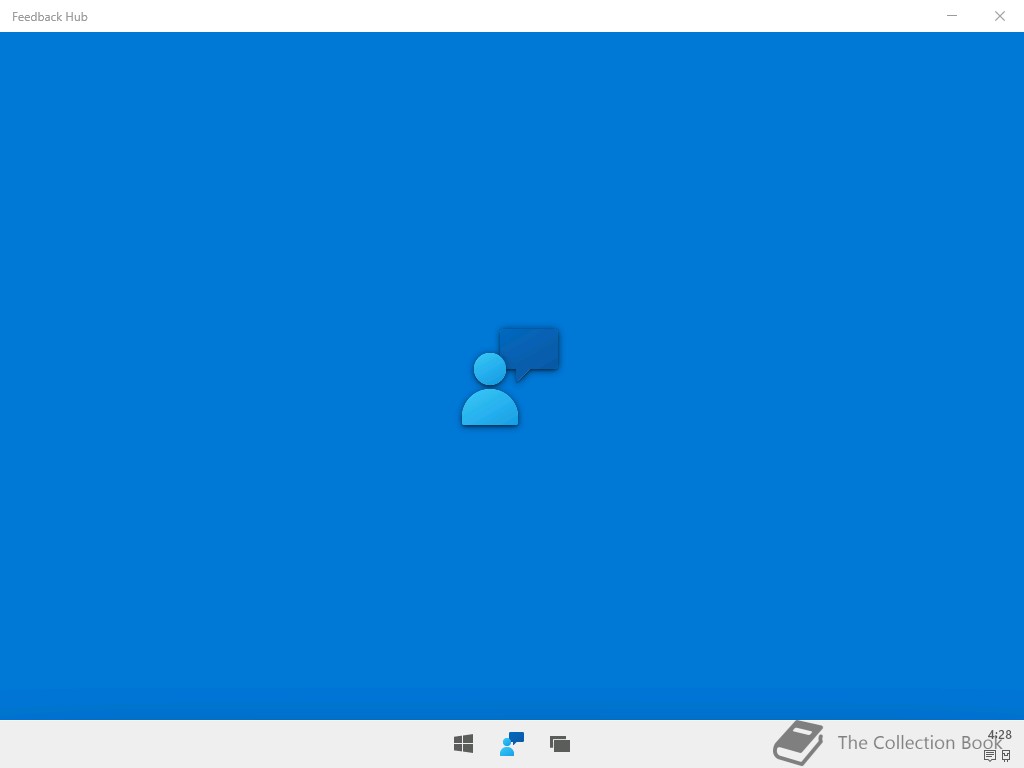The image size is (1024, 768).
Task: Open the action center notifications icon
Action: (x=990, y=756)
